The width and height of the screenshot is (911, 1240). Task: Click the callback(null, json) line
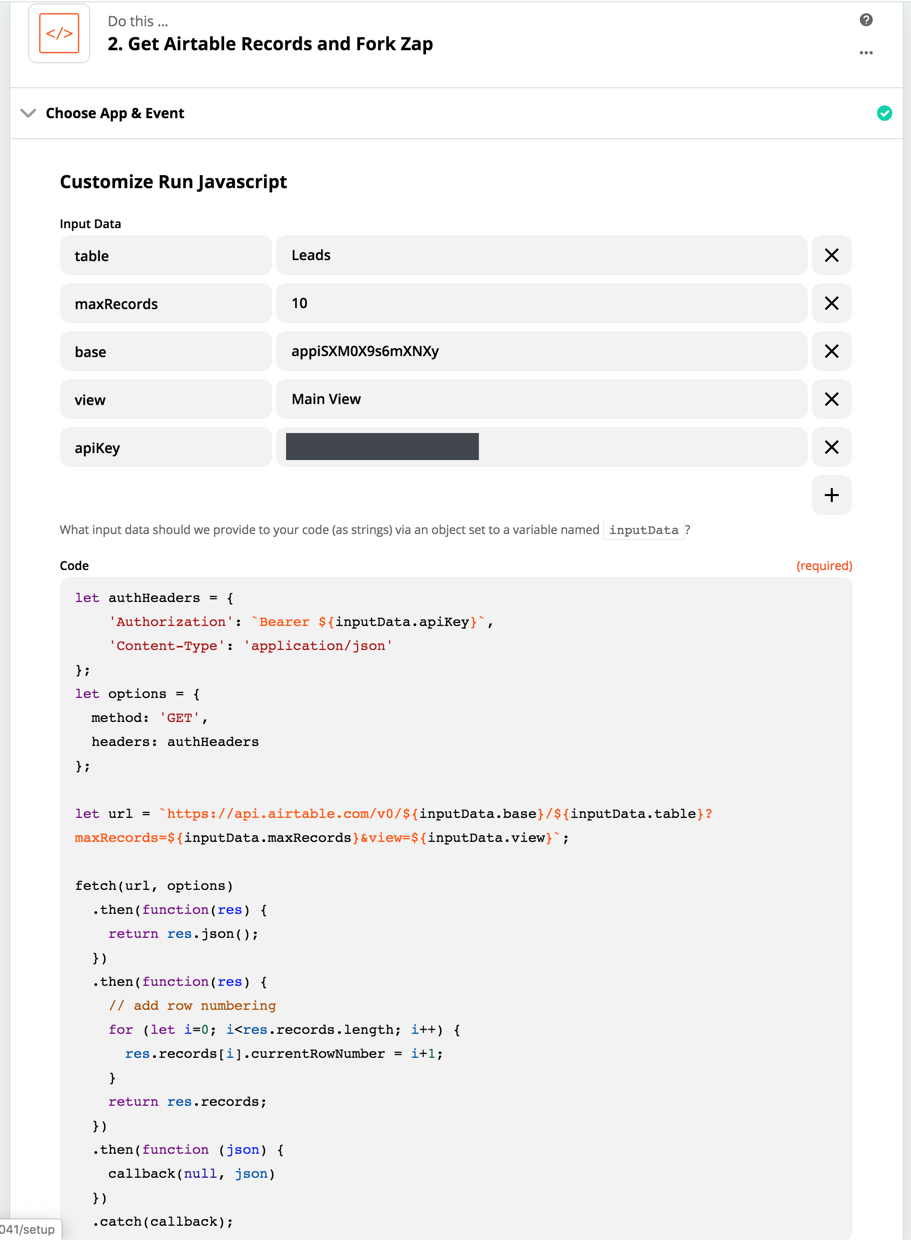(x=192, y=1173)
